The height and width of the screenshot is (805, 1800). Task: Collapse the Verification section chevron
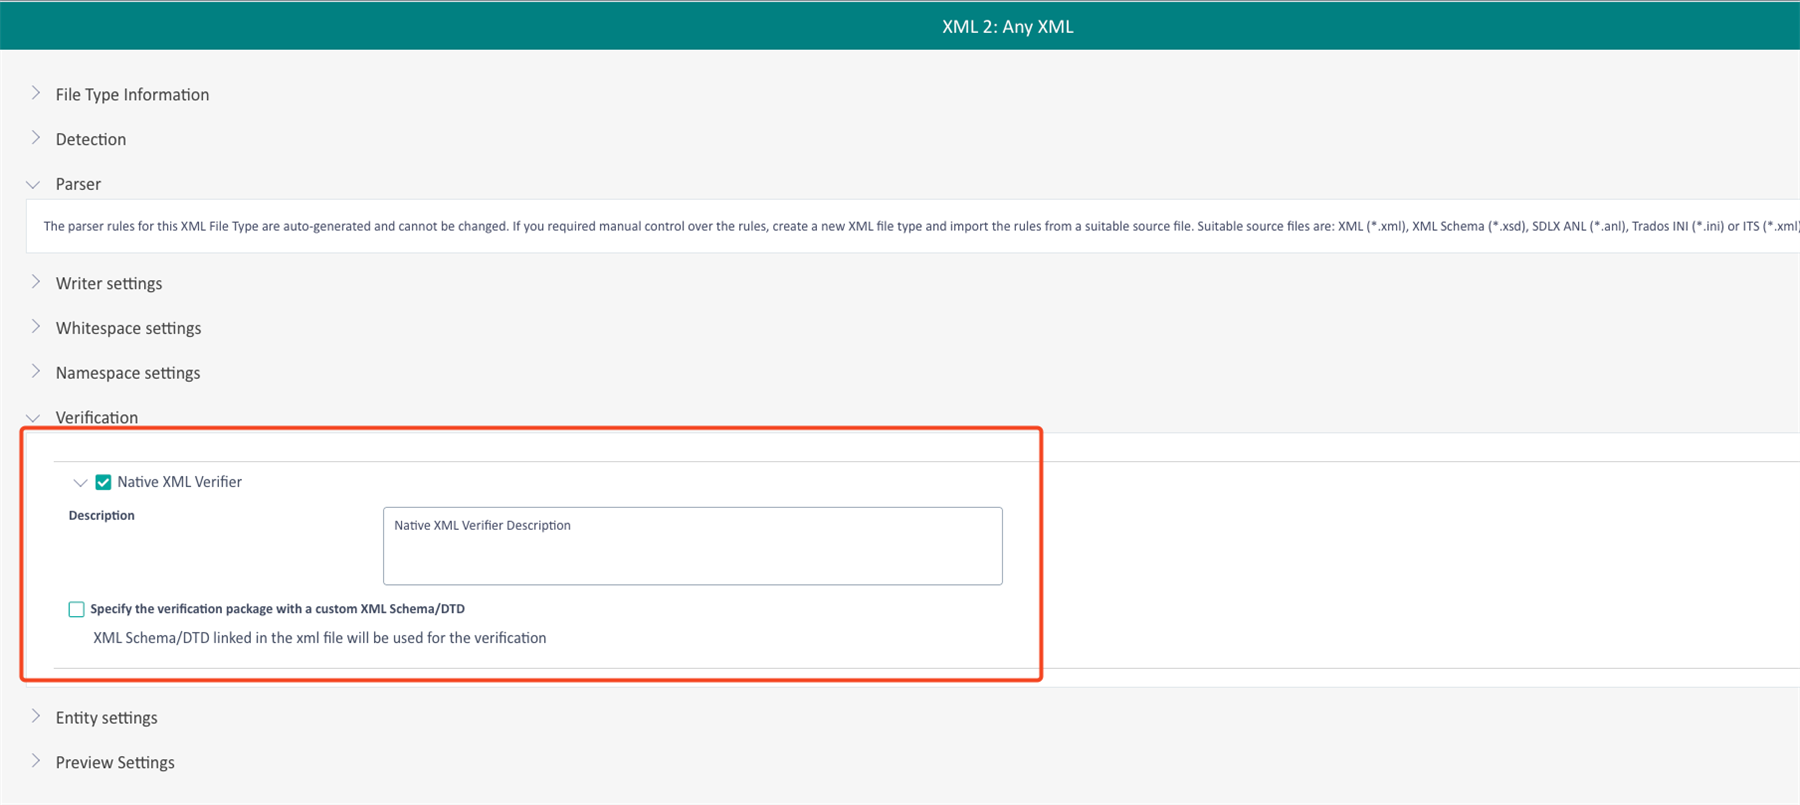34,418
